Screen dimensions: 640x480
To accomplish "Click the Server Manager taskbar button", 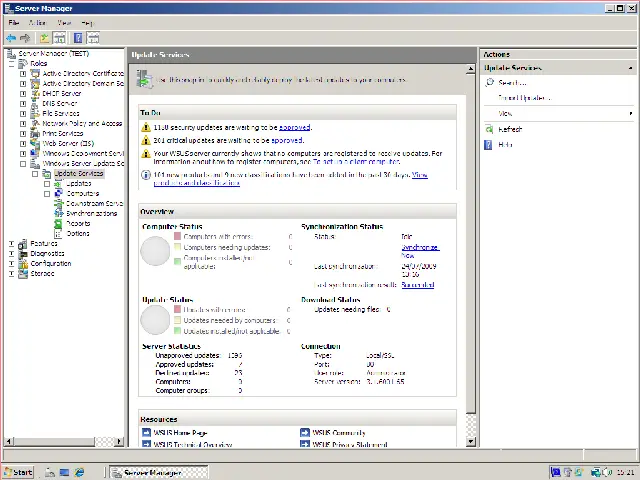I will (159, 473).
